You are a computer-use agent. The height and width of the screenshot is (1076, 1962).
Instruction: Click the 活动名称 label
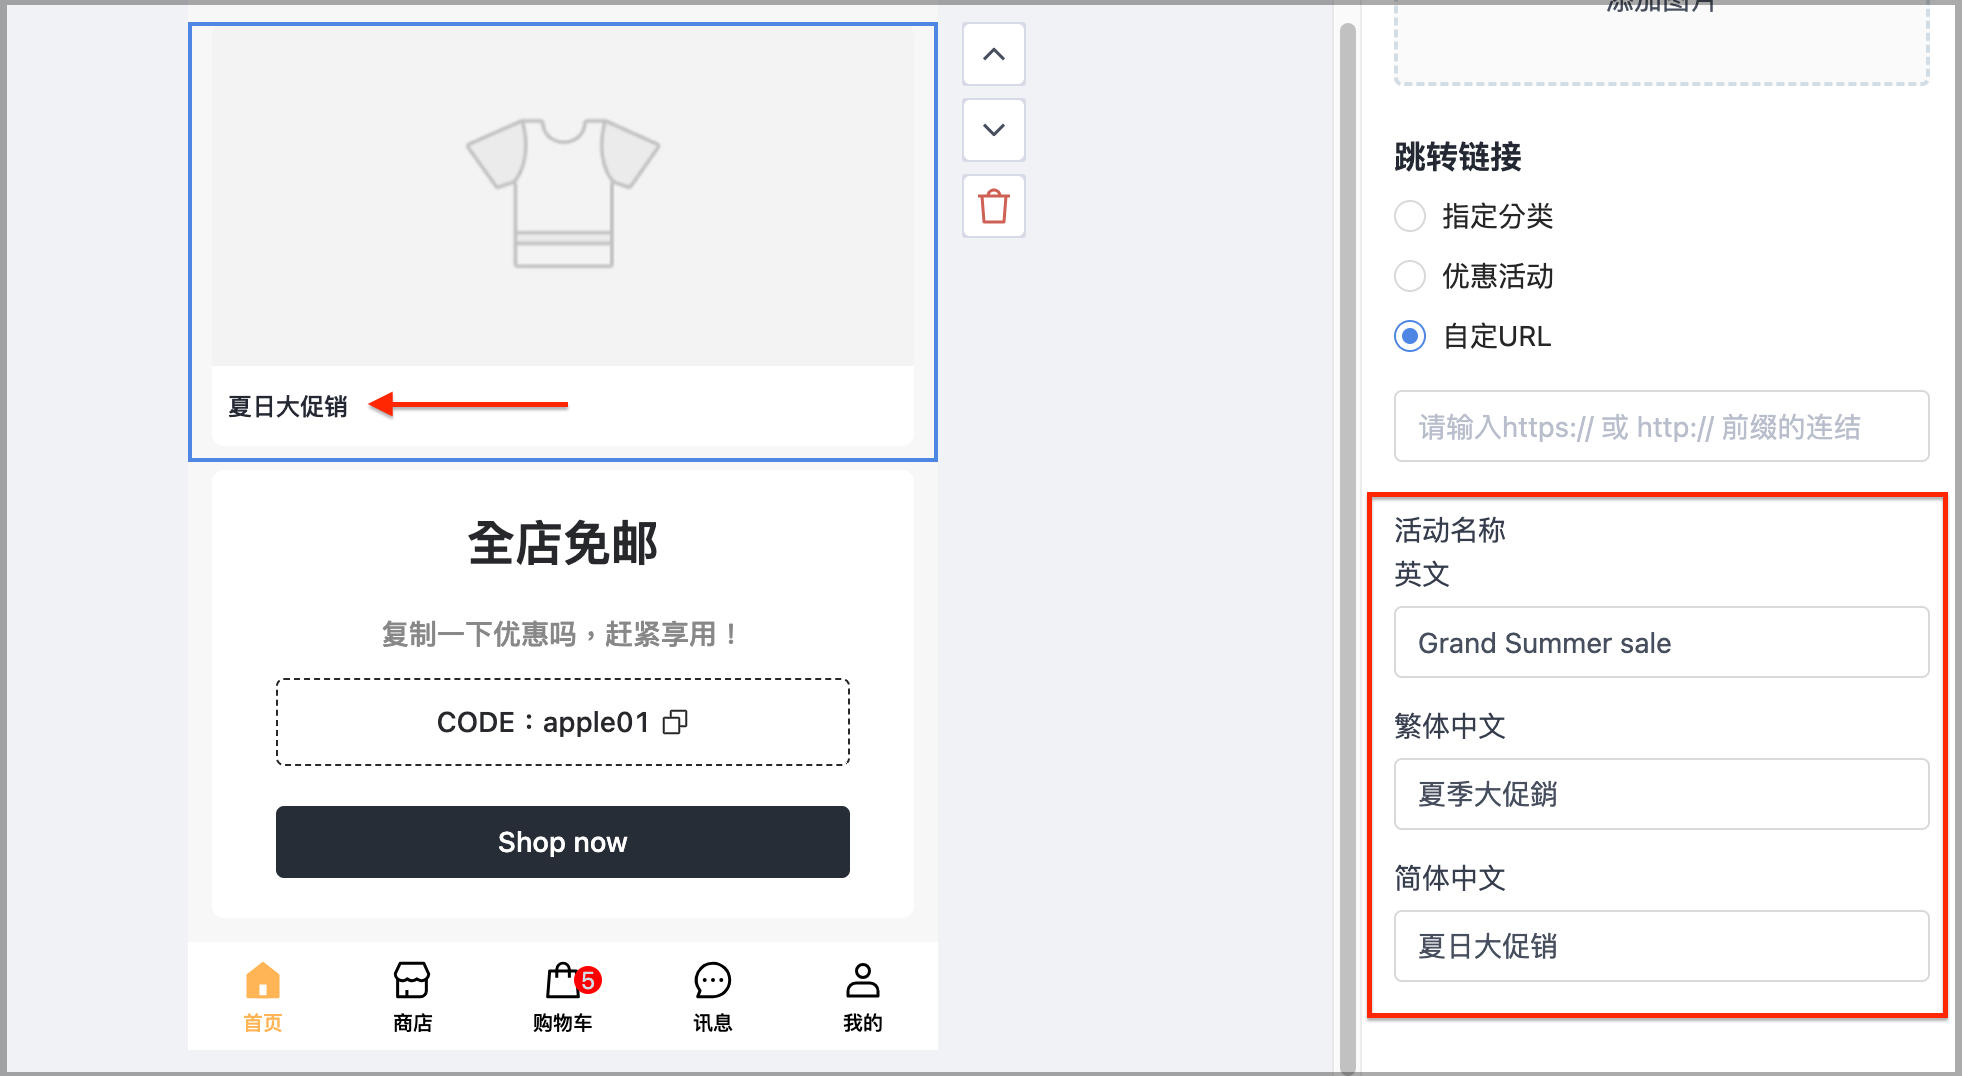pyautogui.click(x=1450, y=530)
